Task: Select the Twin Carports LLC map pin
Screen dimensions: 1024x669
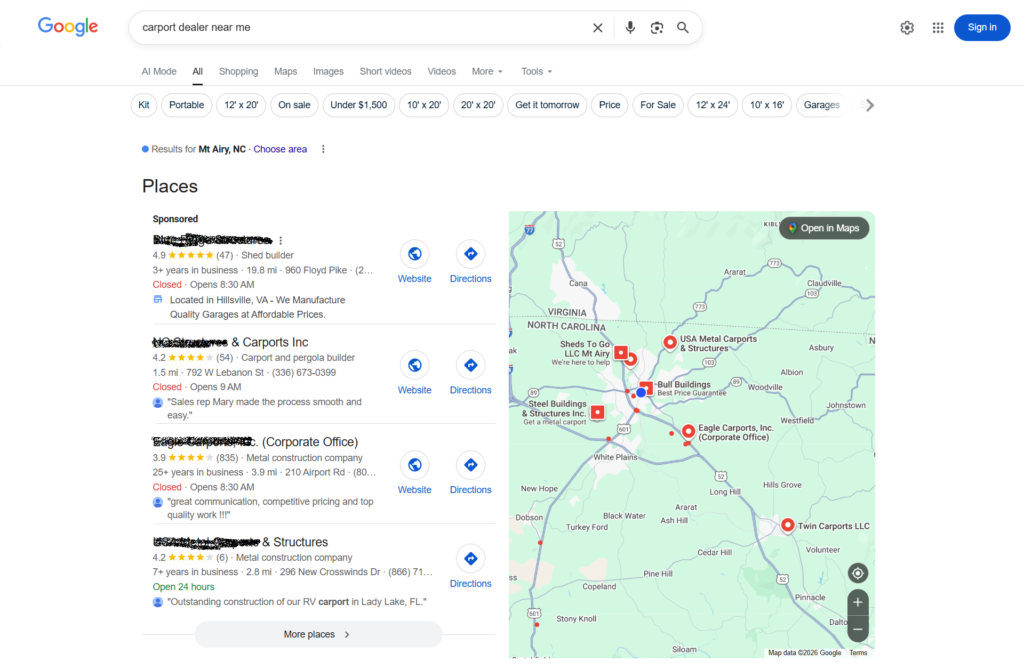Action: tap(787, 524)
